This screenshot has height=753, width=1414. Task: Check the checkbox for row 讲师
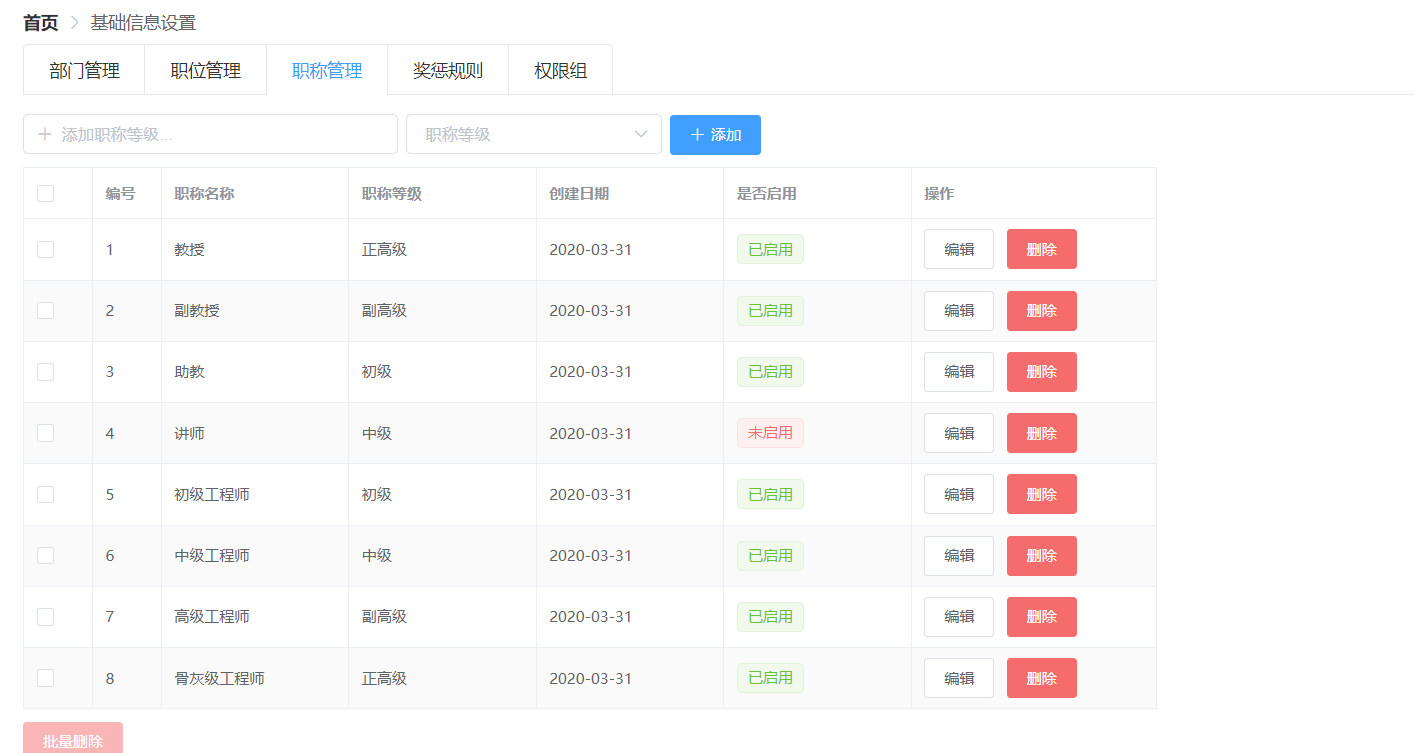[45, 433]
